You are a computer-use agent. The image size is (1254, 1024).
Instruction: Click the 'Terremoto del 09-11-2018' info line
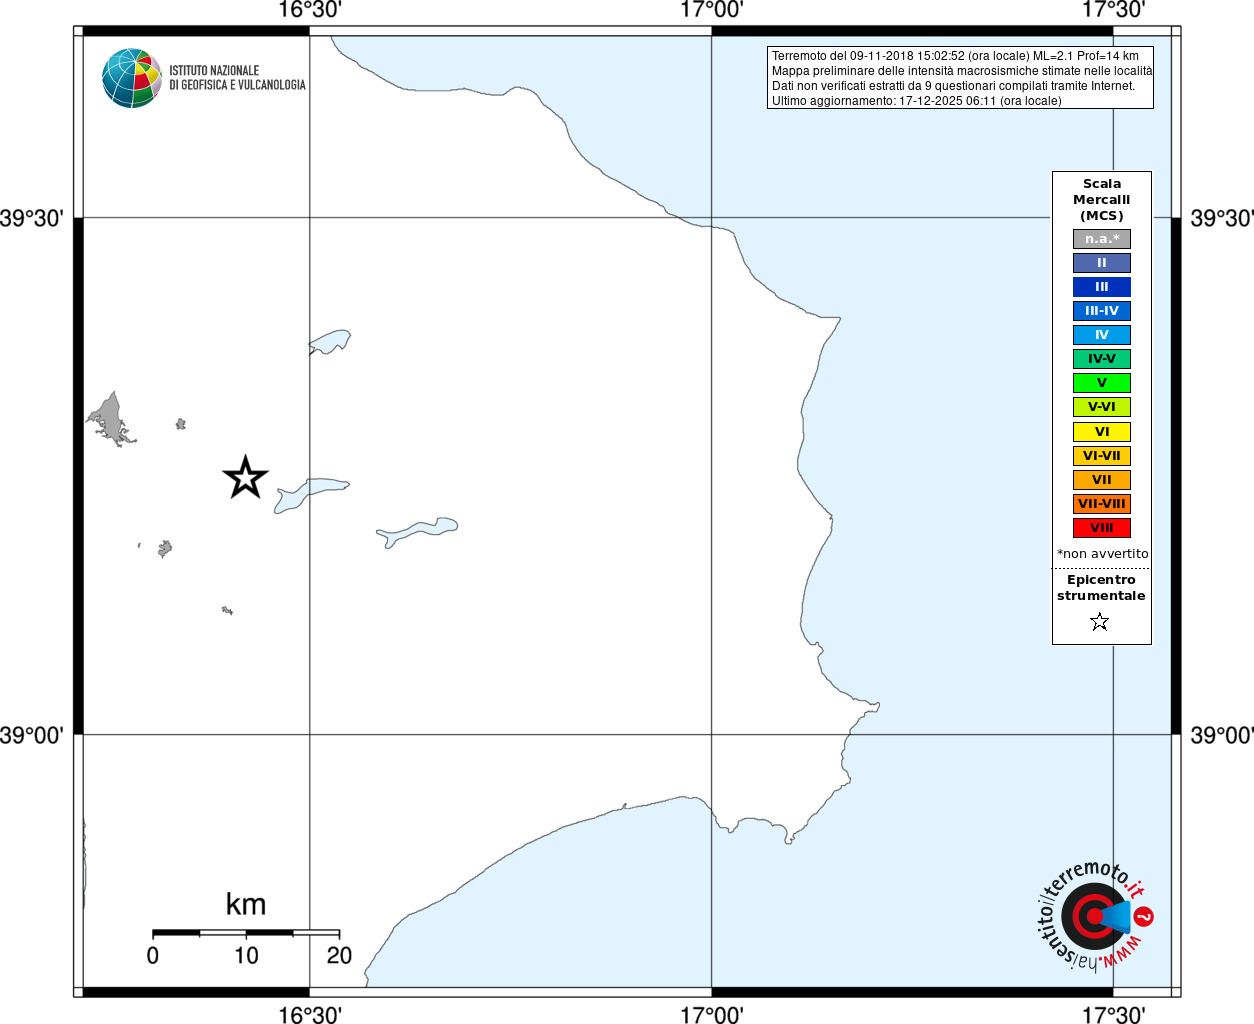pos(955,56)
